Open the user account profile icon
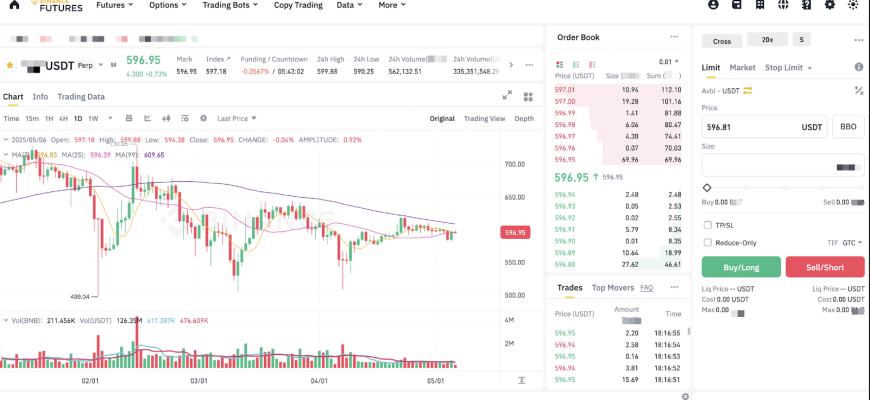 (x=713, y=5)
